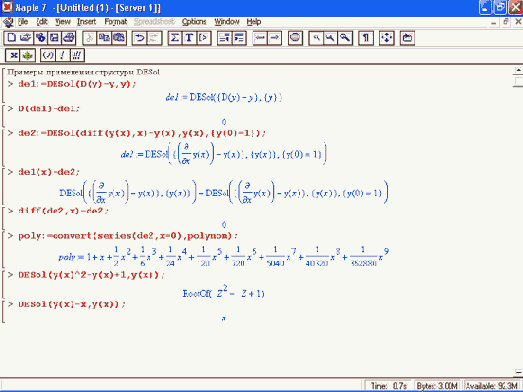The image size is (523, 392).
Task: Open the Insert menu
Action: tap(86, 22)
